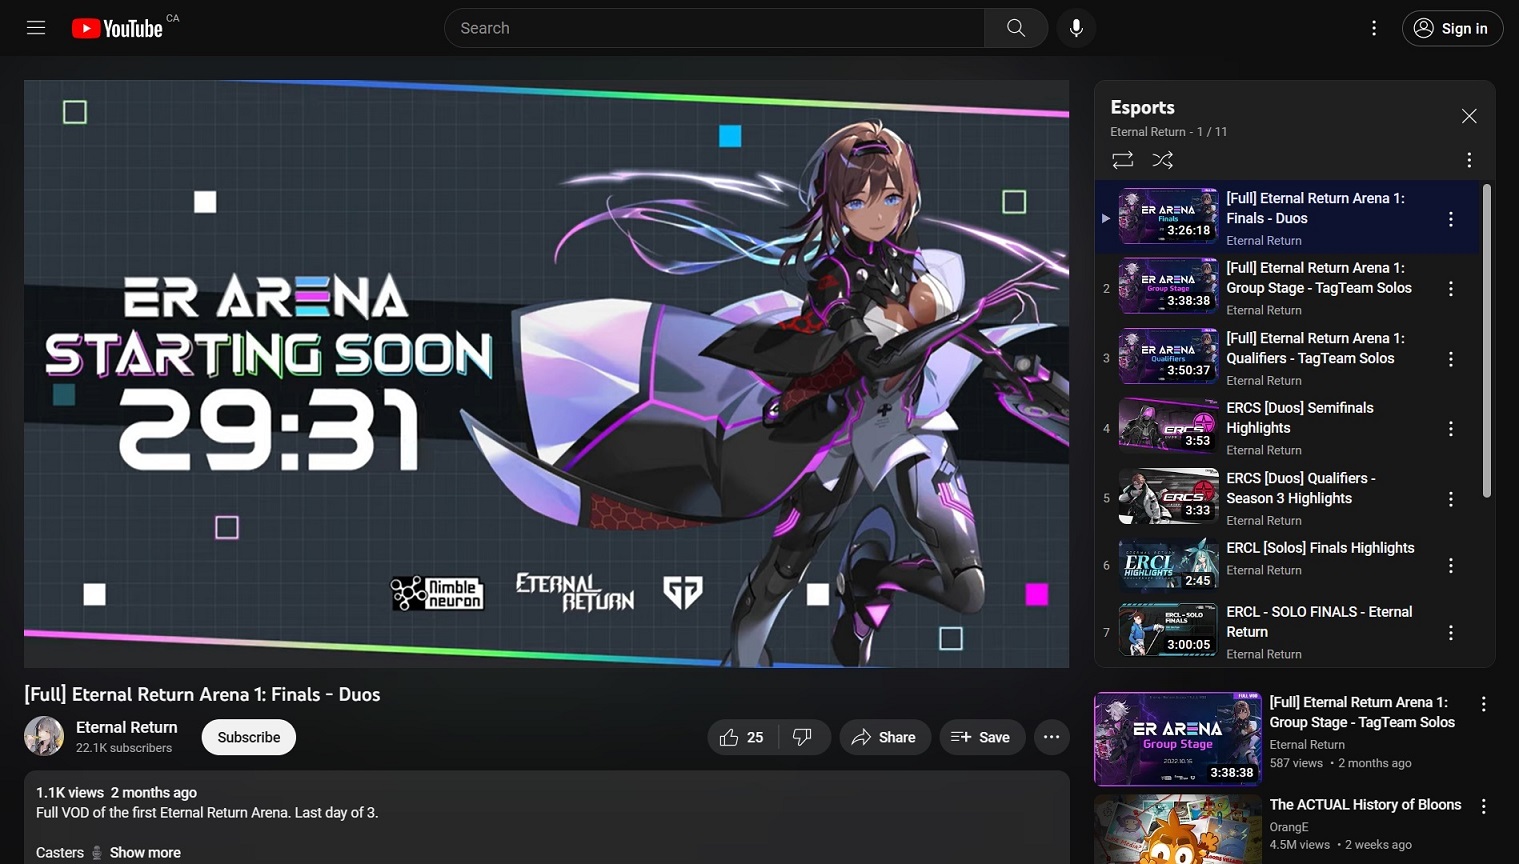Open Bloons video thumbnail
1519x864 pixels.
1177,829
